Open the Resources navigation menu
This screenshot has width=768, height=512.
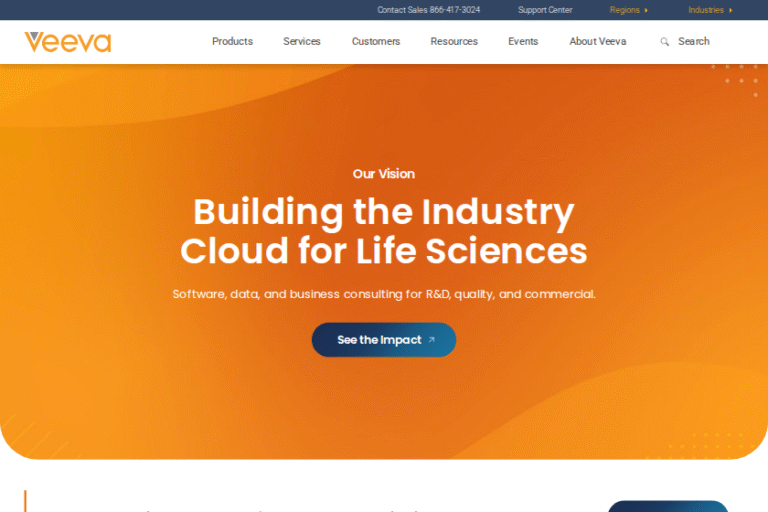454,41
